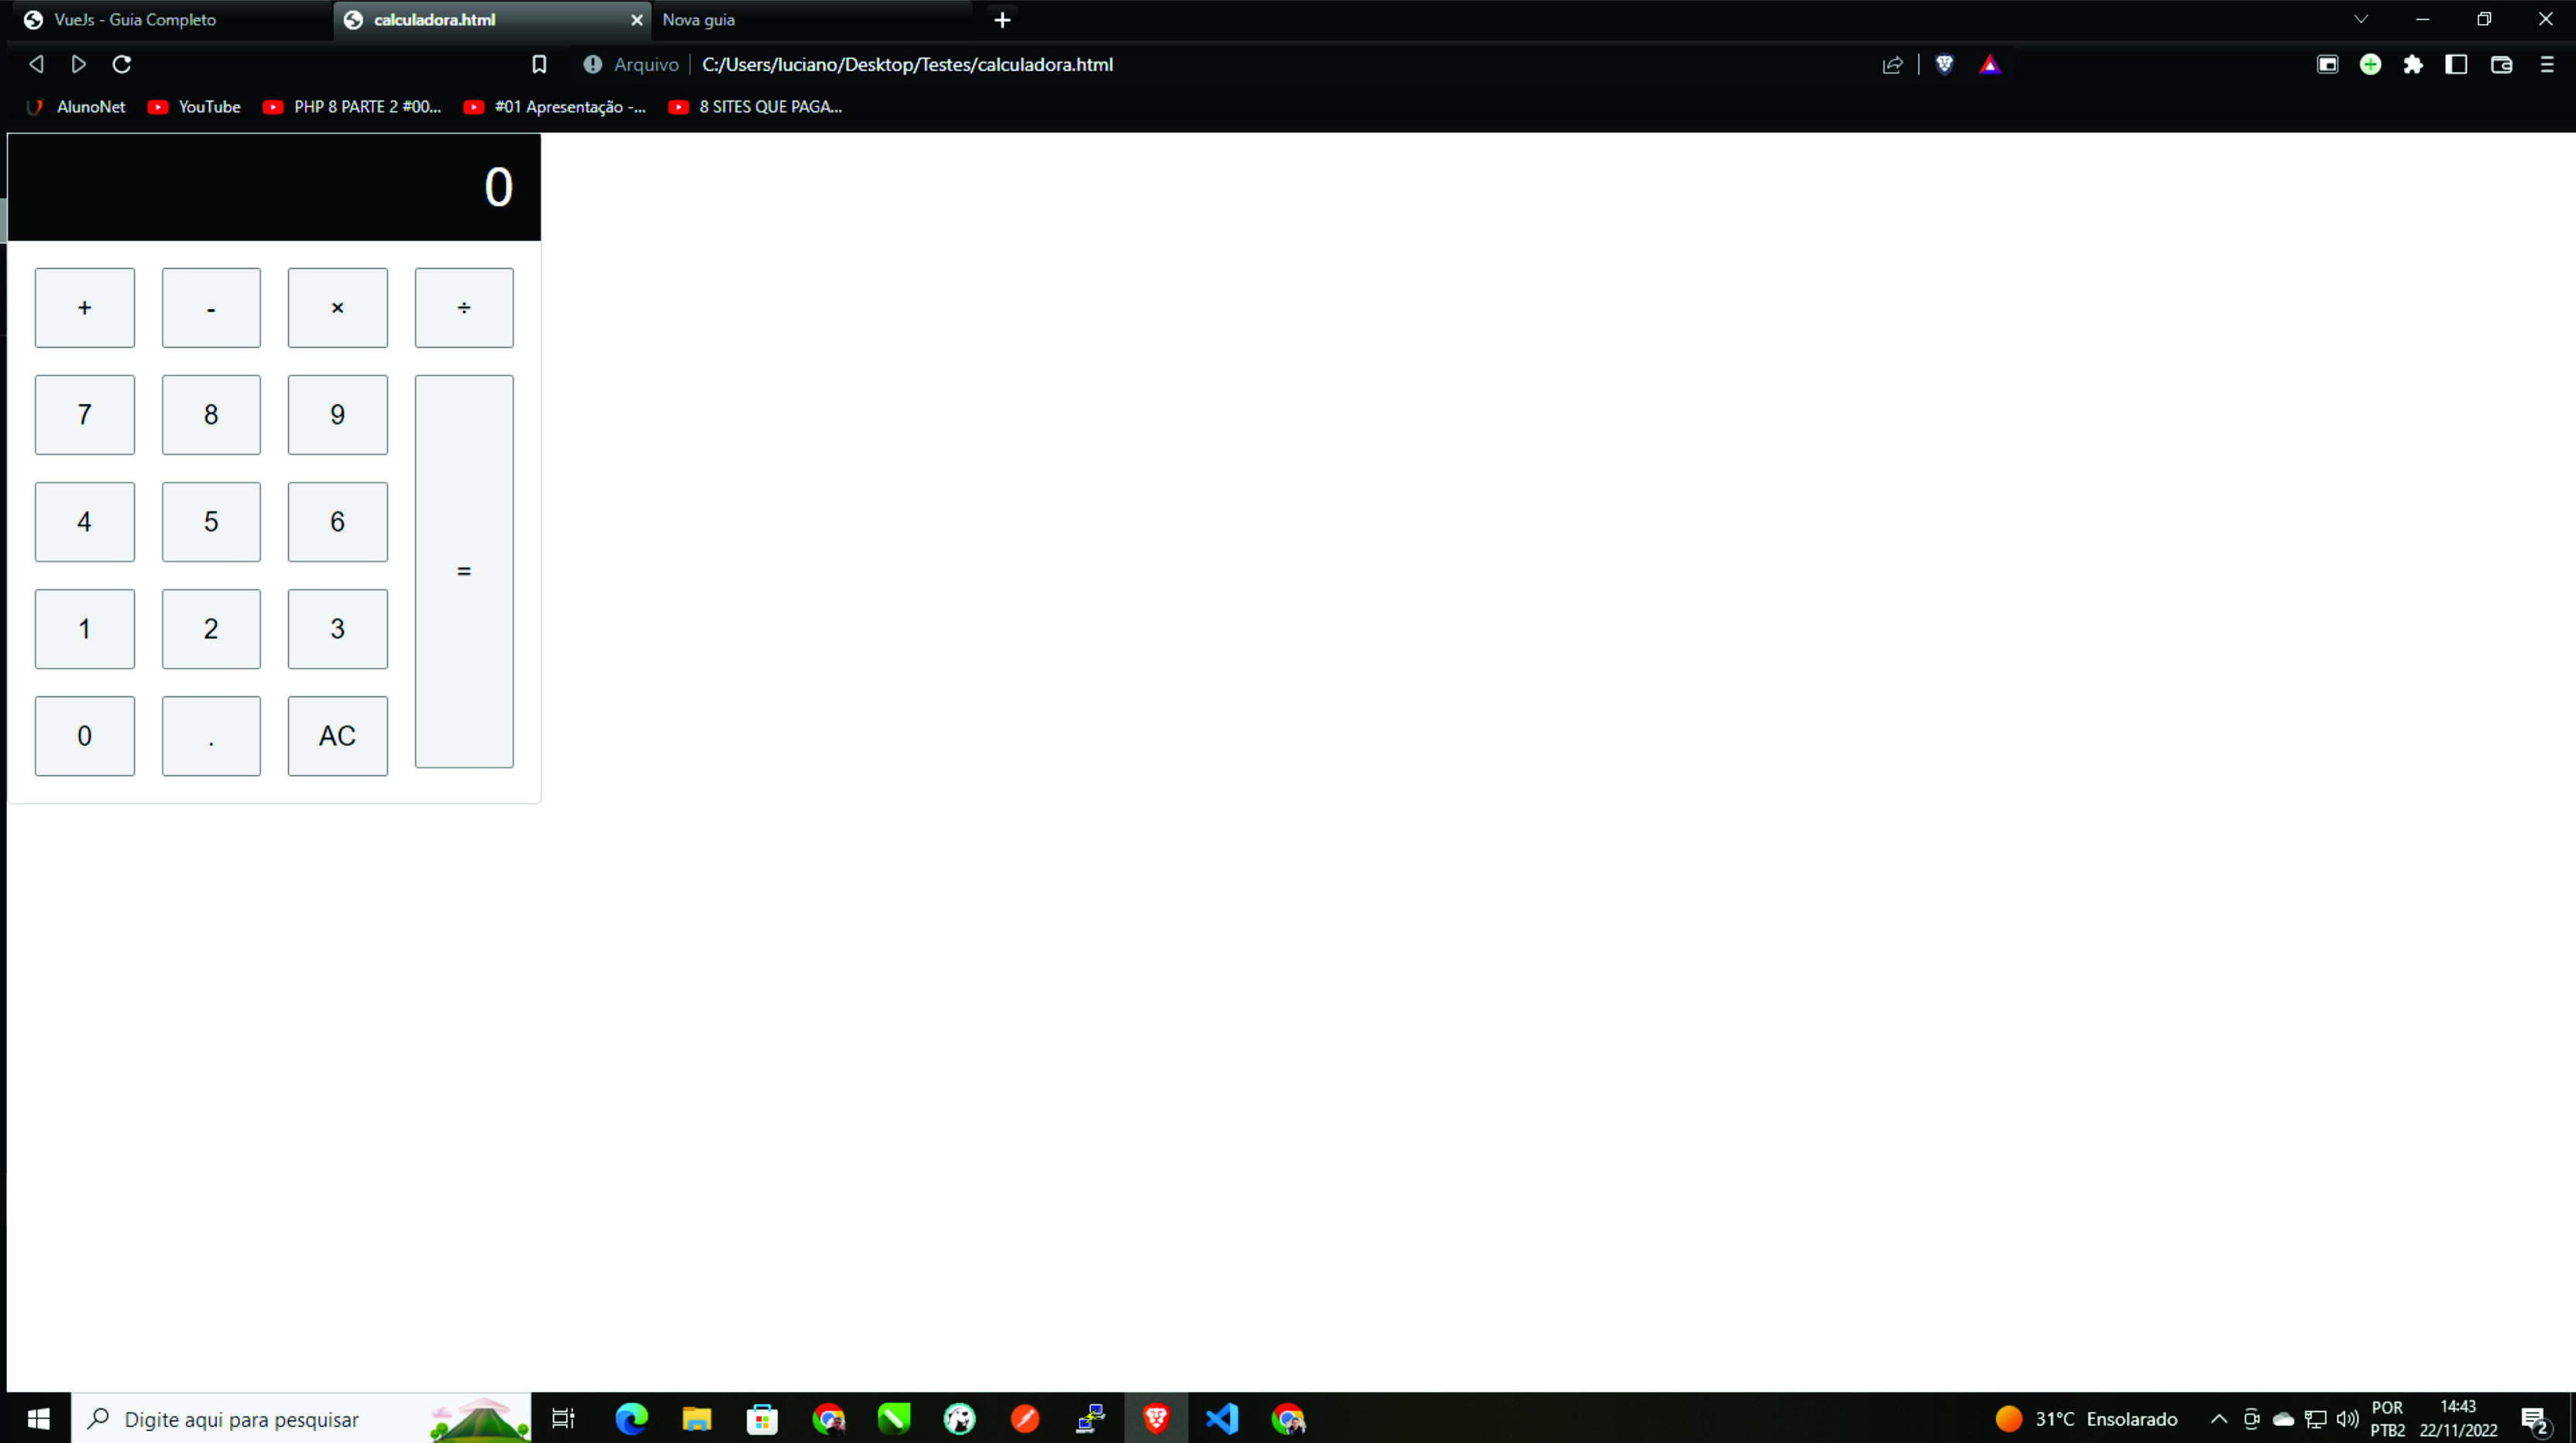
Task: Click the file path address bar
Action: click(907, 65)
